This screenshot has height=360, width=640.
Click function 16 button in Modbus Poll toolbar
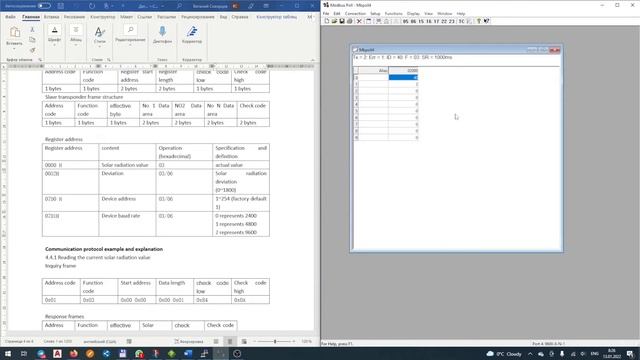click(x=429, y=21)
